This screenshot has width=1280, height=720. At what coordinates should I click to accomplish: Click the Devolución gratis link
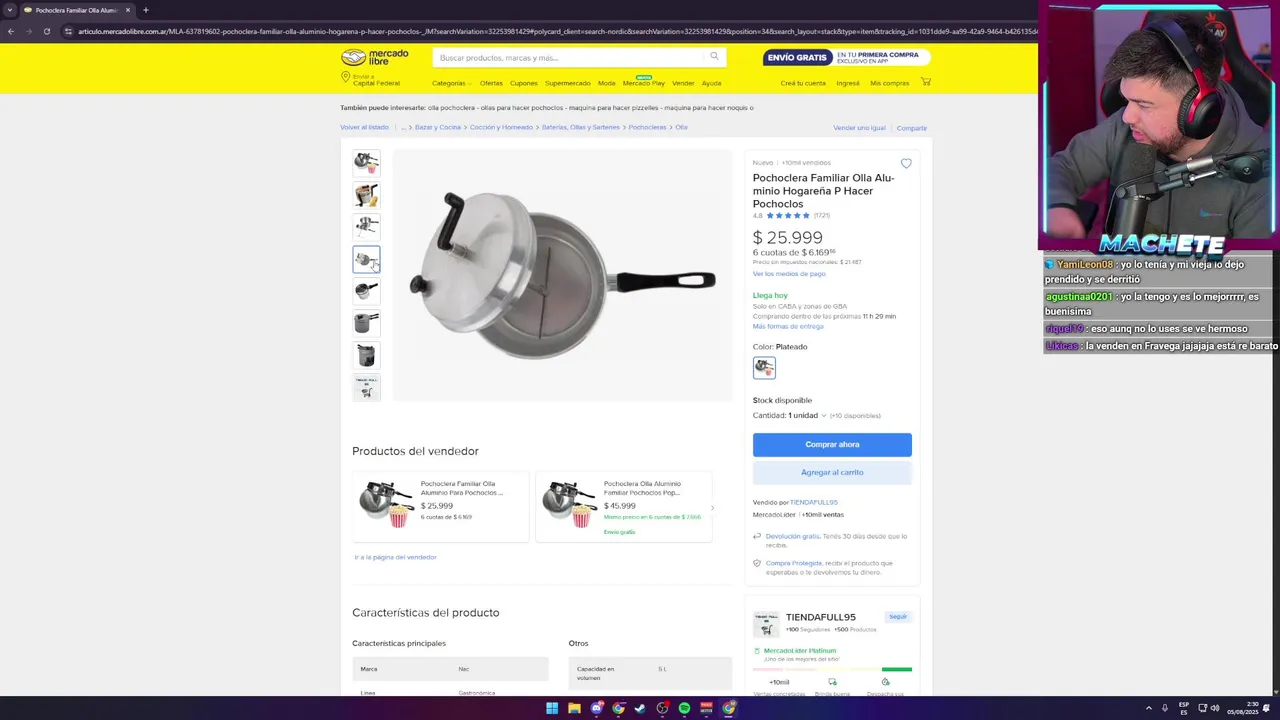click(793, 536)
